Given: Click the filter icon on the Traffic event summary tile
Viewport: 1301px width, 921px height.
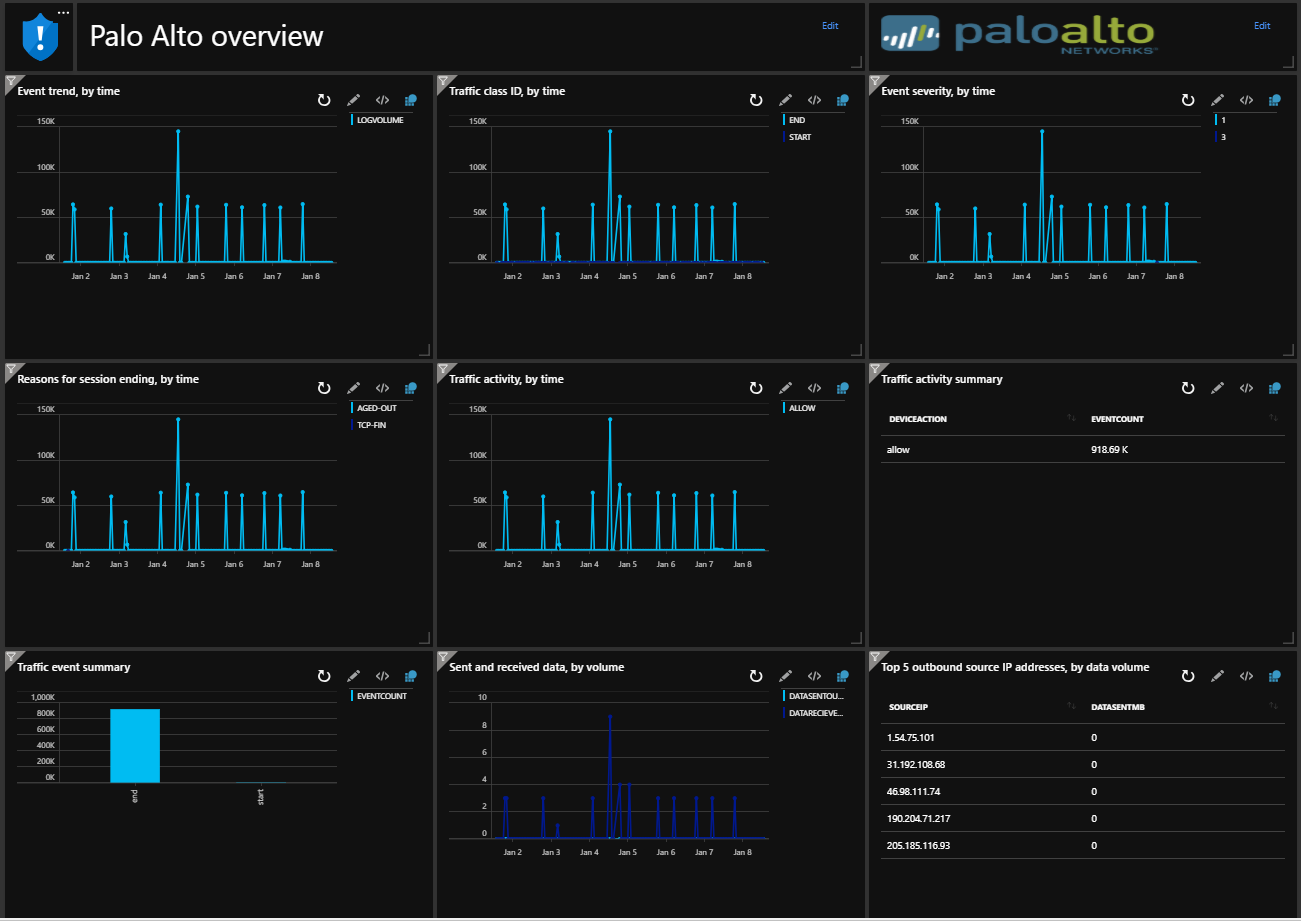Looking at the screenshot, I should [10, 656].
